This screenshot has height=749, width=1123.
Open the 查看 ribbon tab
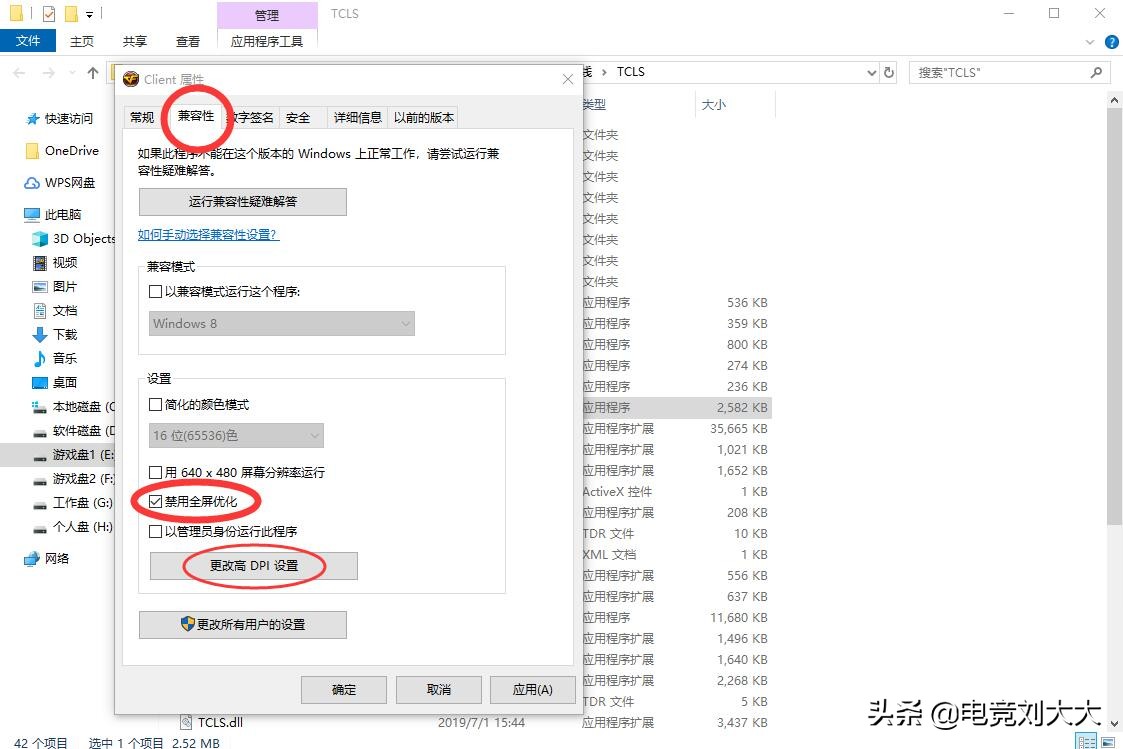pyautogui.click(x=189, y=41)
